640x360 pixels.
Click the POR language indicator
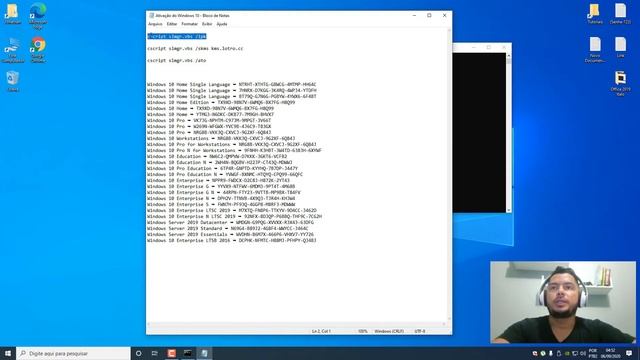593,353
